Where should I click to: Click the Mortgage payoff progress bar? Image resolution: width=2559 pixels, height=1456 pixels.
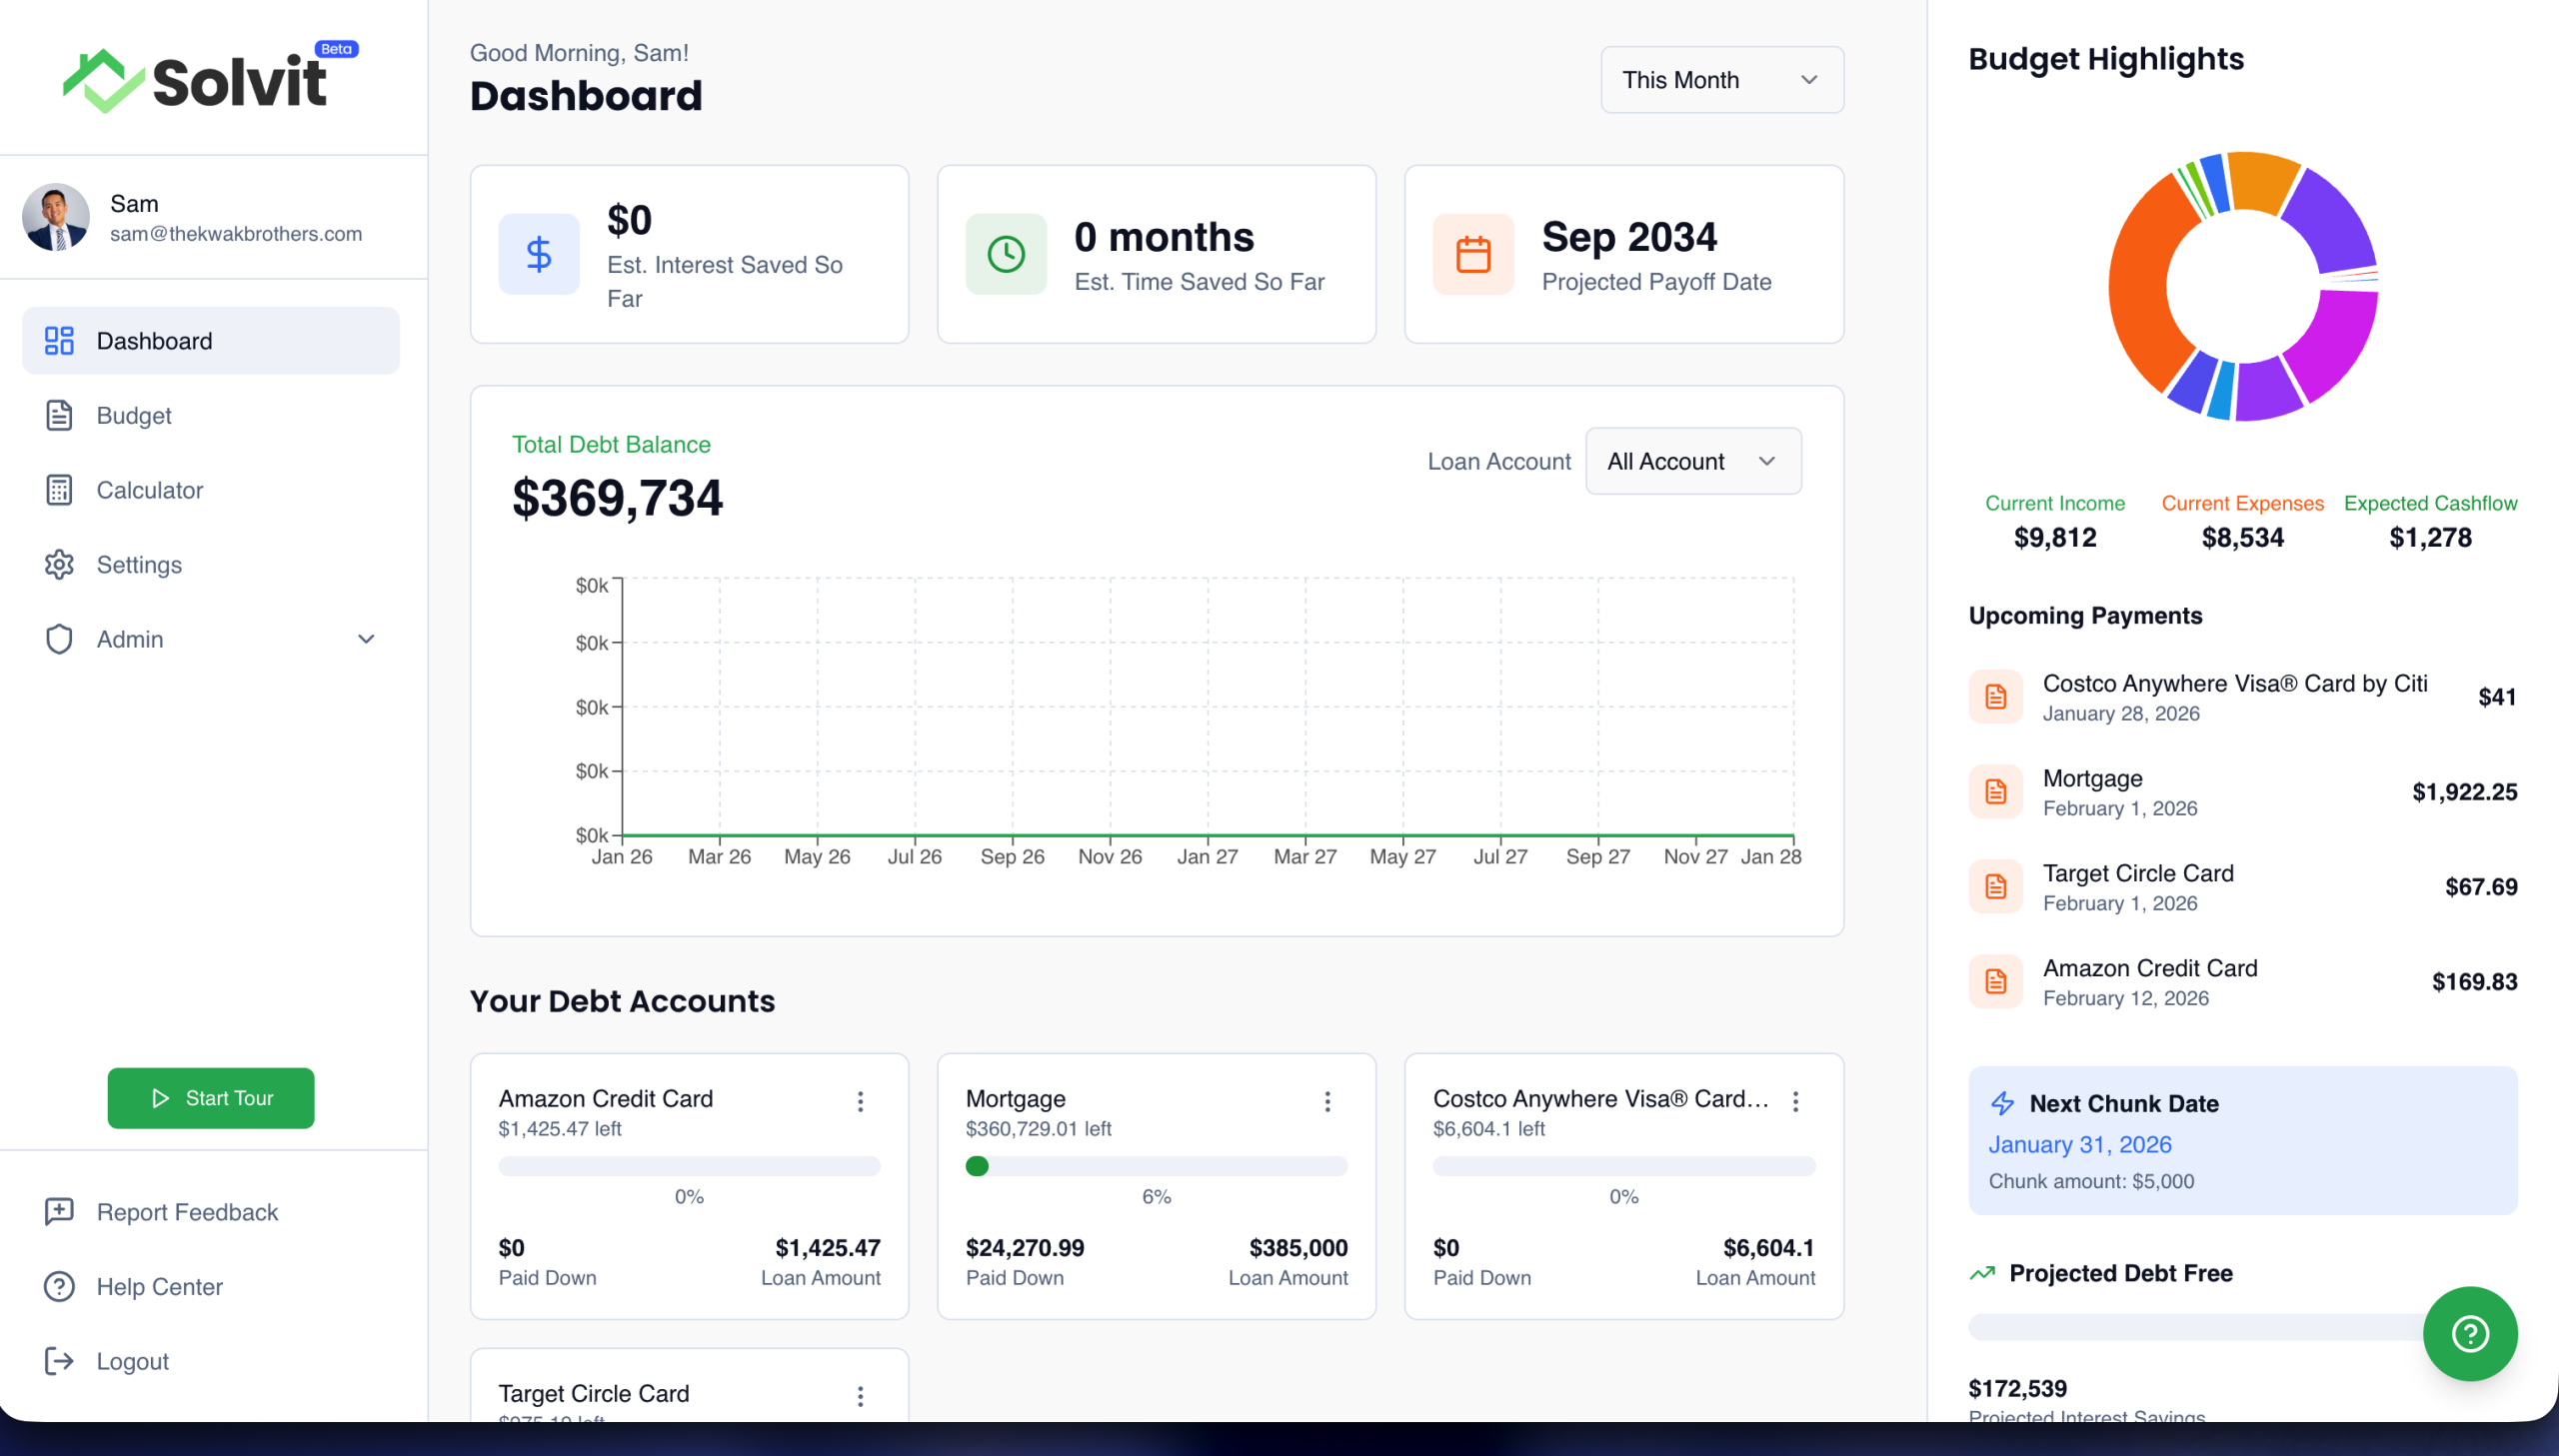pyautogui.click(x=1156, y=1166)
